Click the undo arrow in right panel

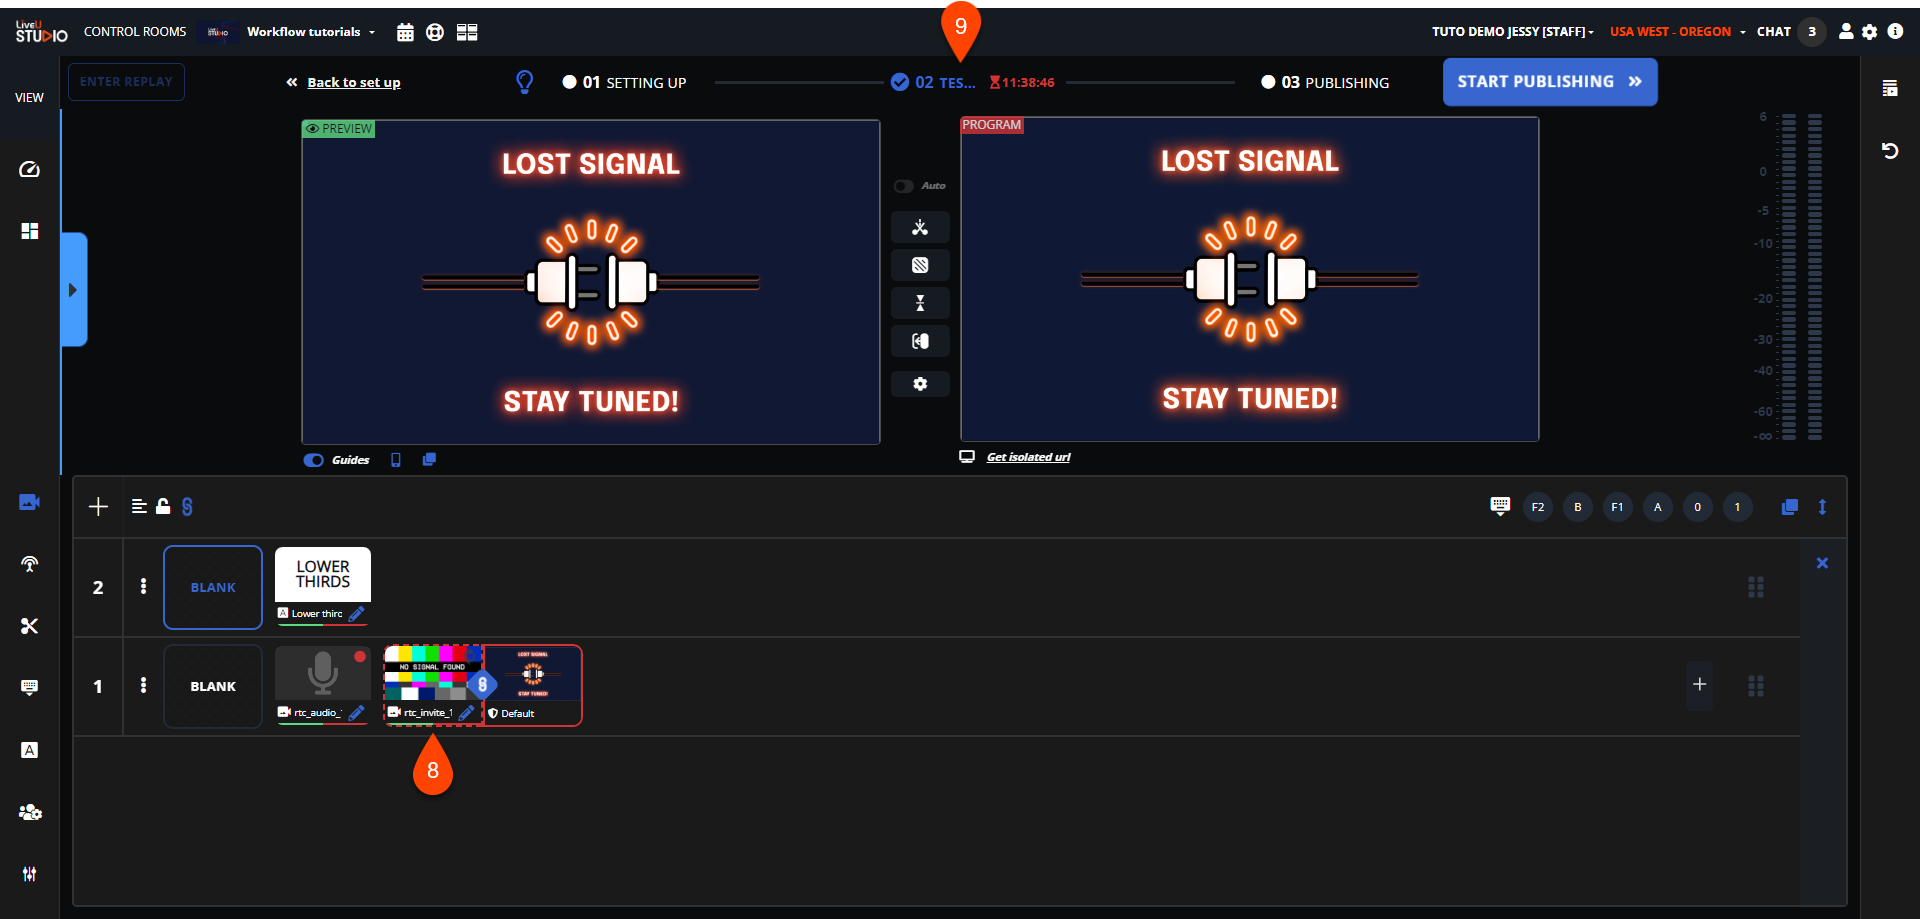1890,151
